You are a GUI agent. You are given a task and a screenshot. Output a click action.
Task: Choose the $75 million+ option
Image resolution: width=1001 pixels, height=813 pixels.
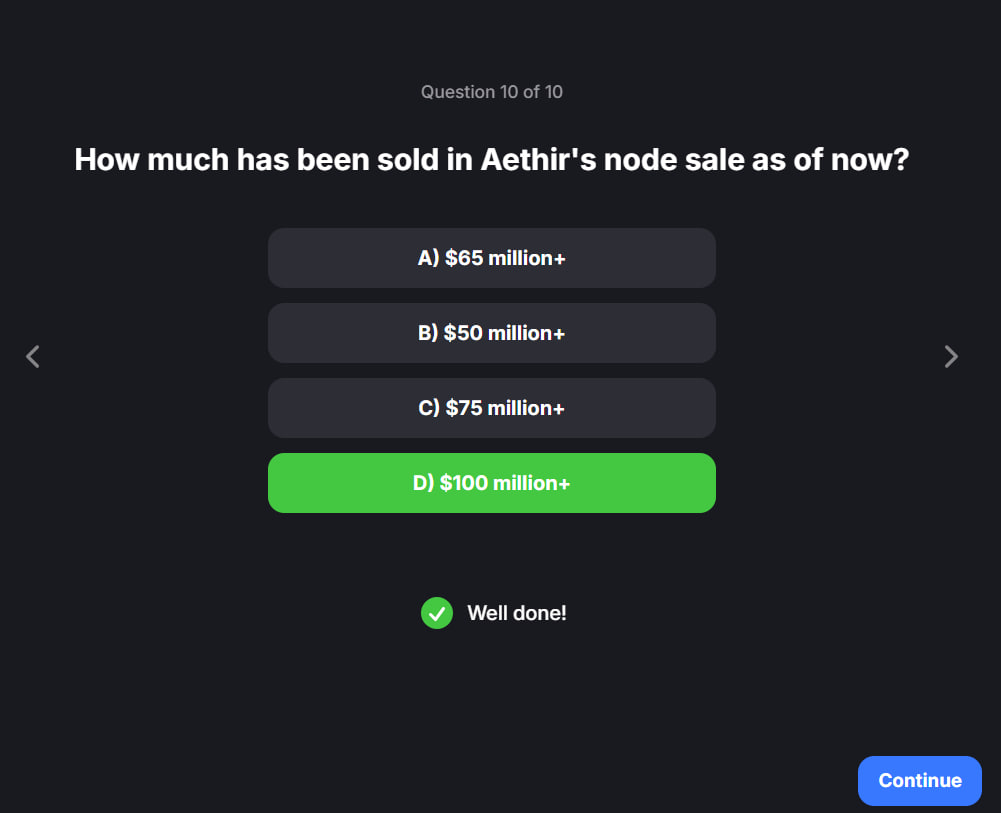491,408
